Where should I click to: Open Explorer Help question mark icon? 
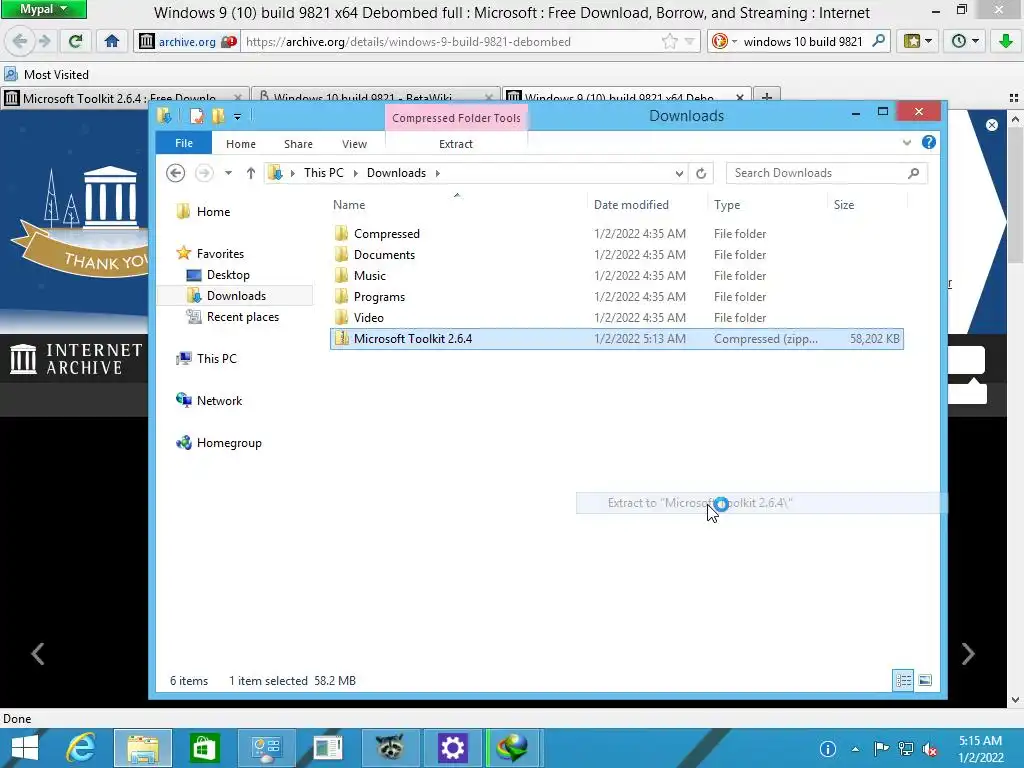929,142
